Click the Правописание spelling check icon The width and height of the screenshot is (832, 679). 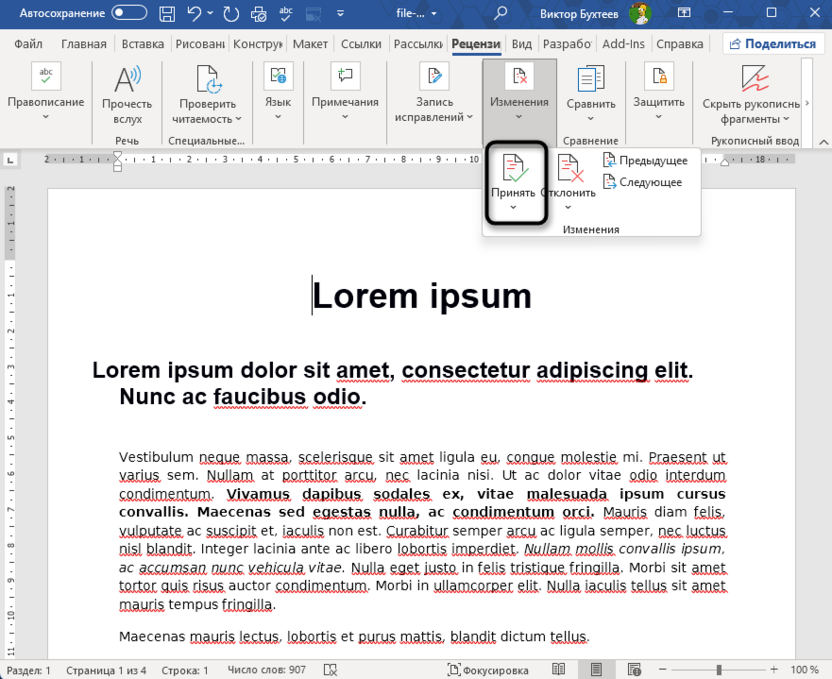pos(46,76)
